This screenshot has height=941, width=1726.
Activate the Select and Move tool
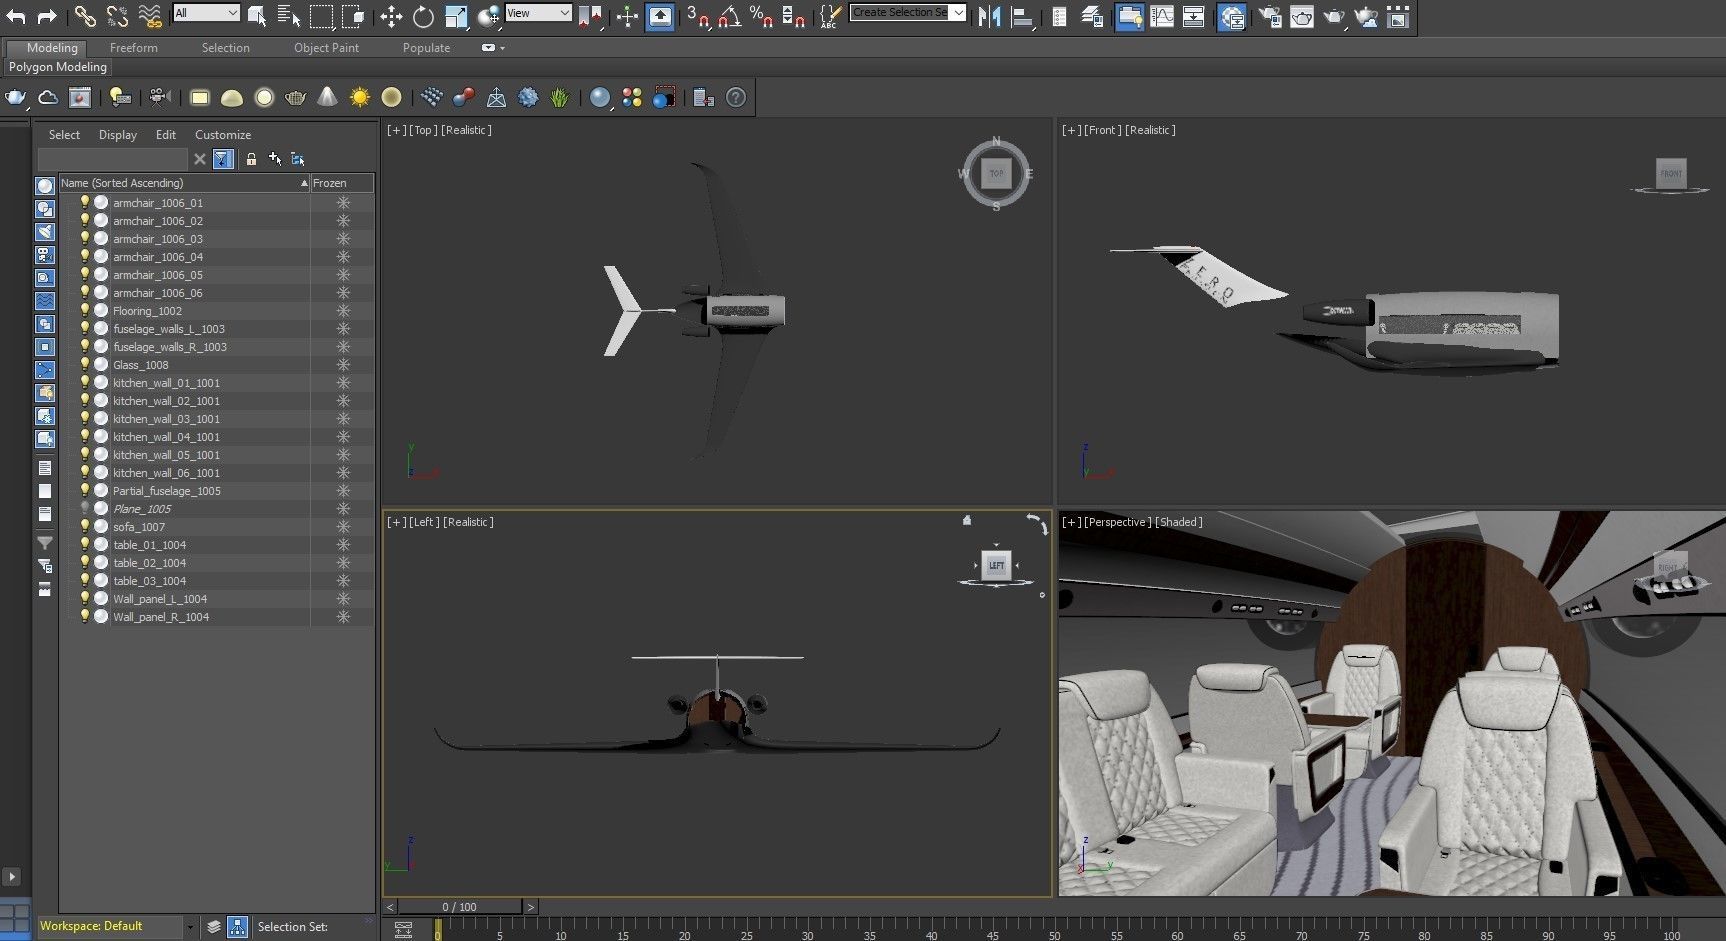click(391, 16)
